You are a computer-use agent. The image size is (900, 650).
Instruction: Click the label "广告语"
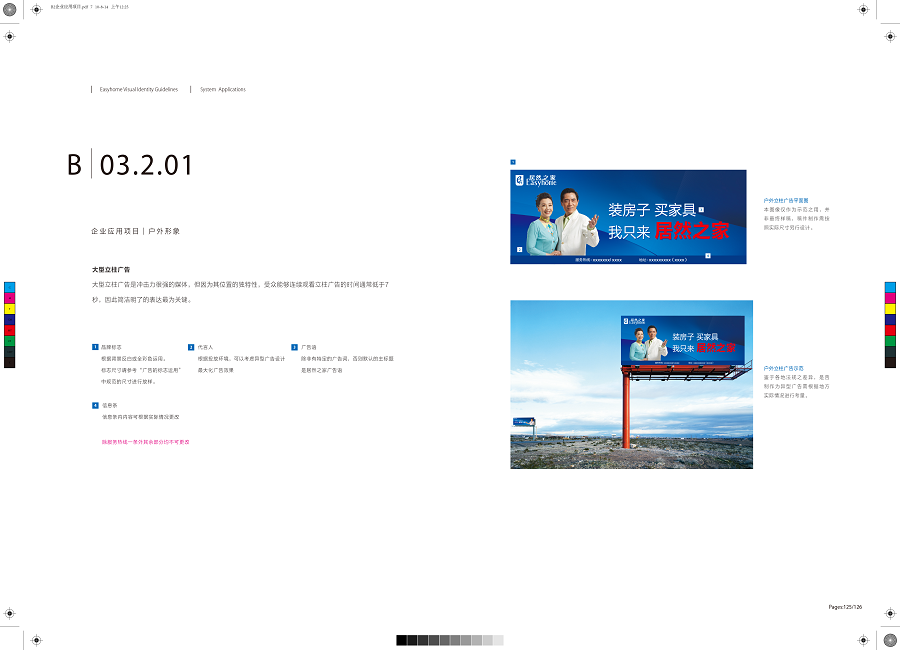(309, 347)
